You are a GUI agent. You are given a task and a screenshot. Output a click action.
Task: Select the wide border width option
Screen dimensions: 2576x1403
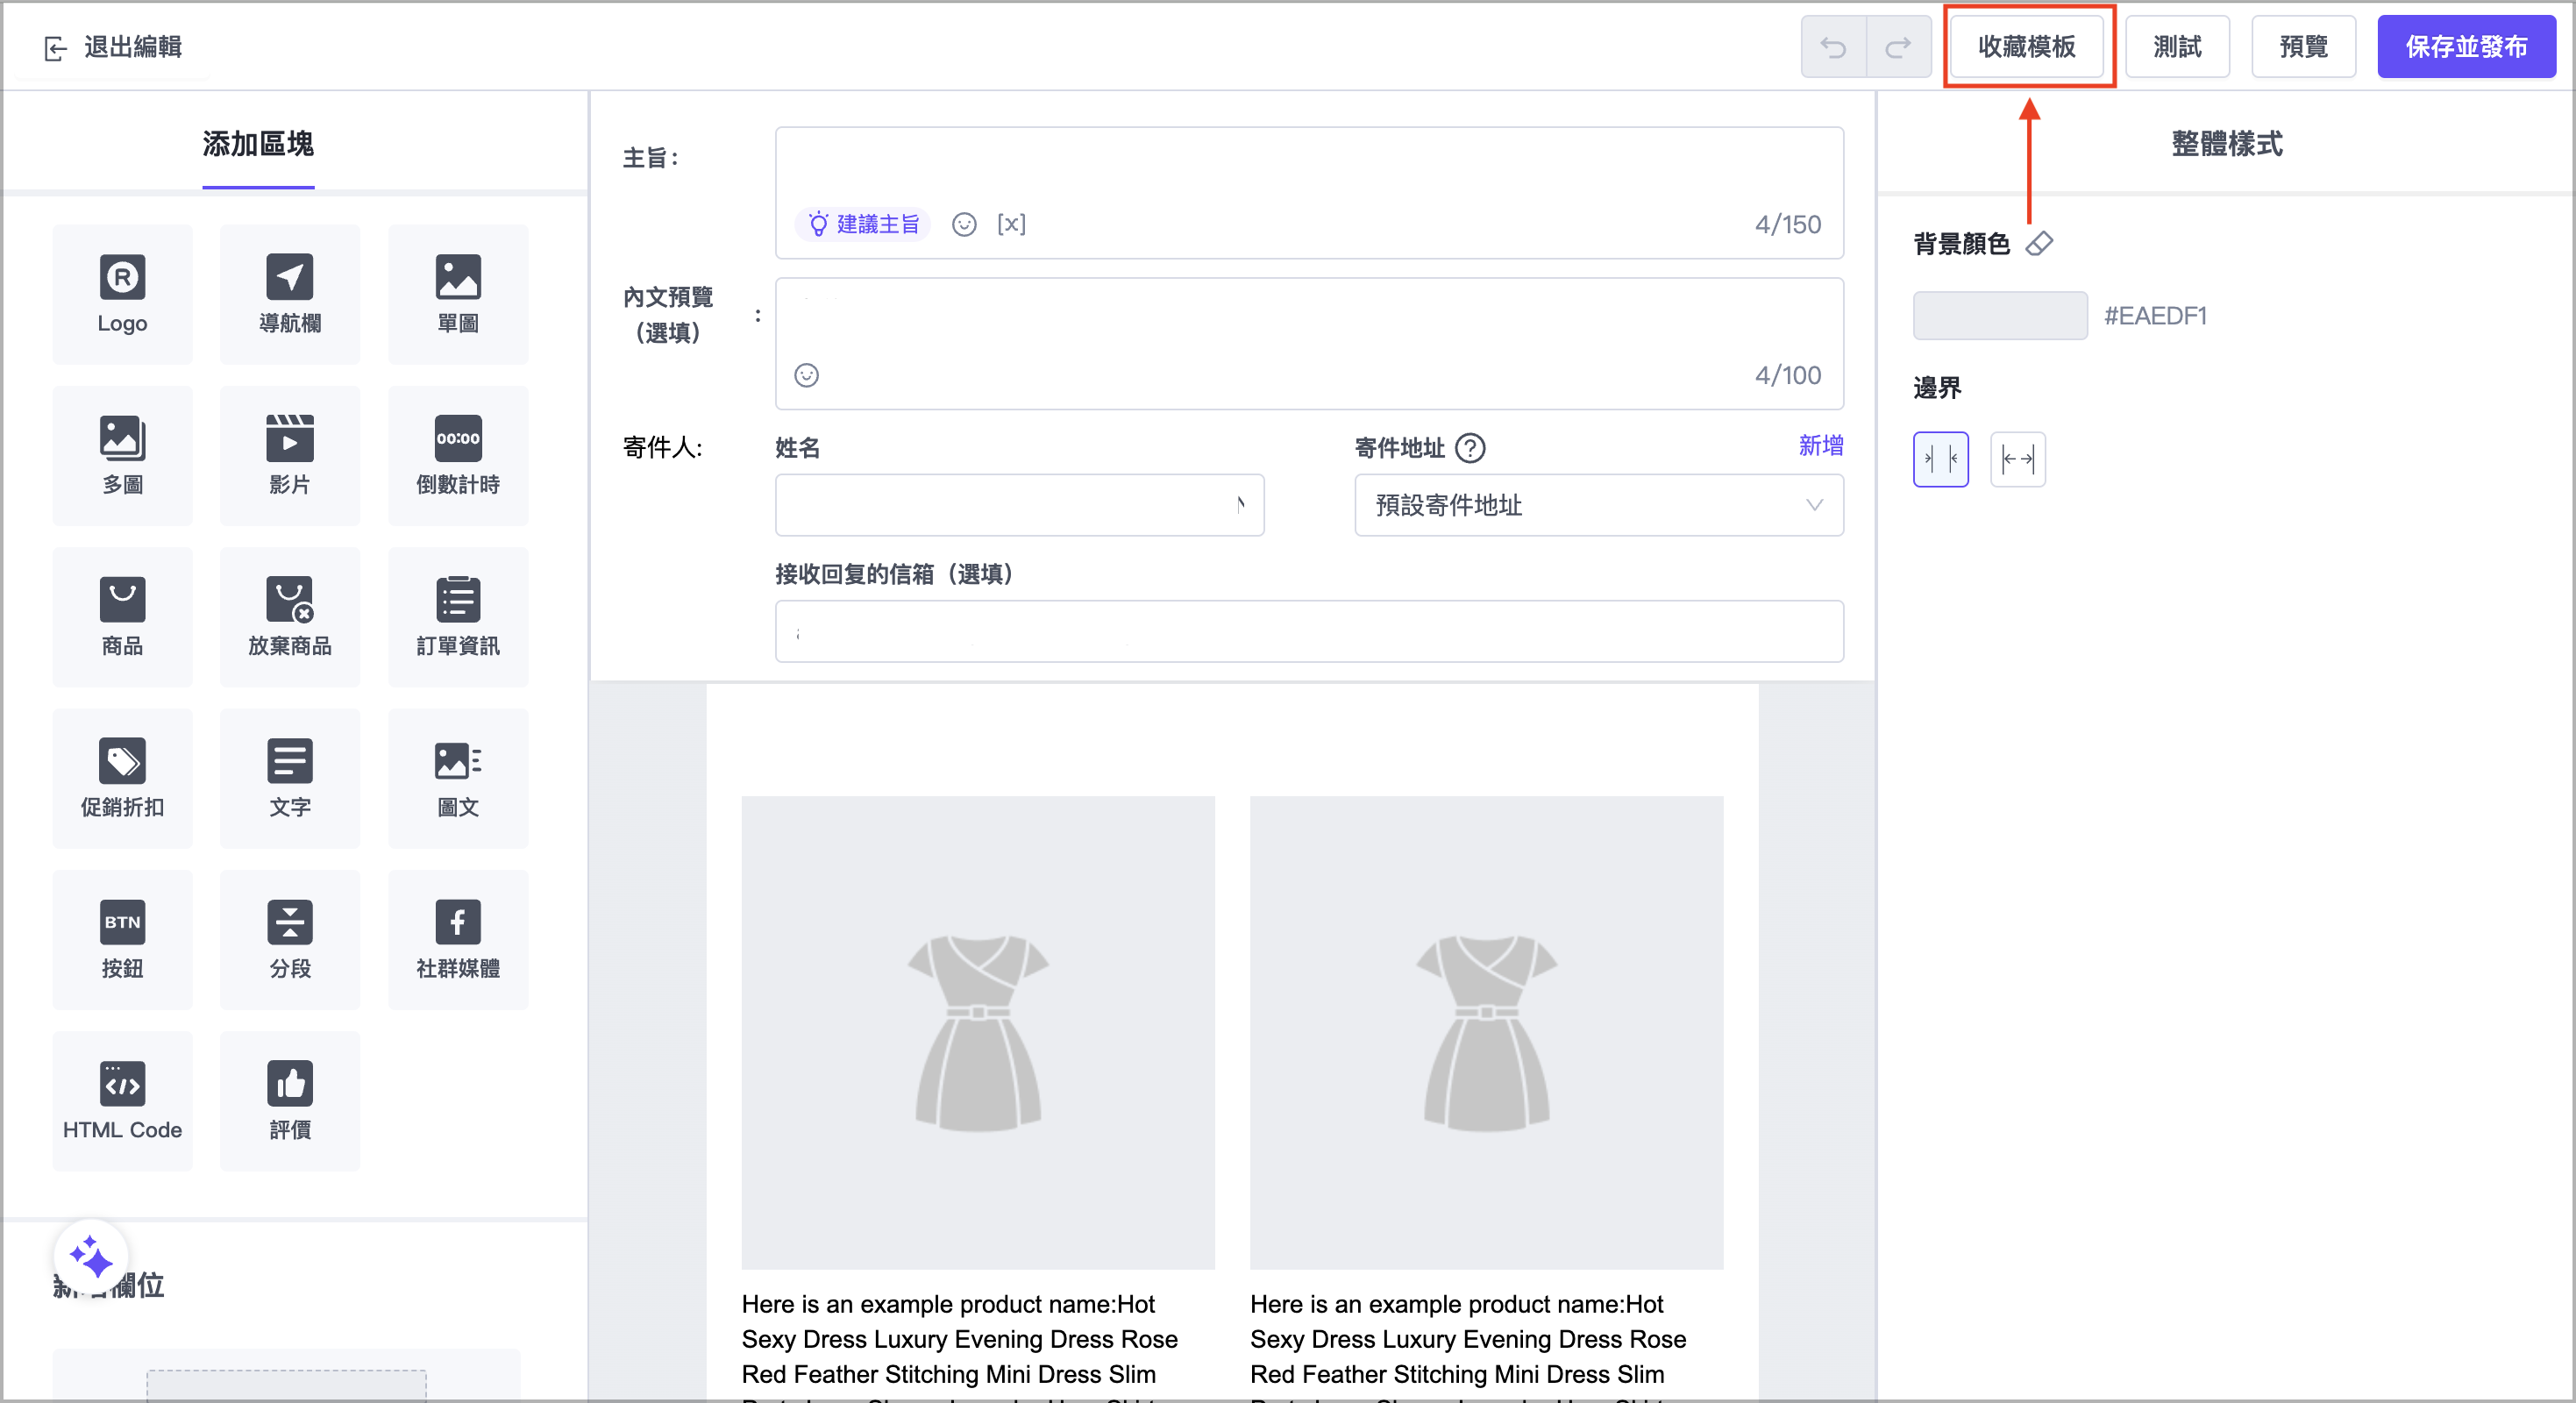tap(2017, 459)
